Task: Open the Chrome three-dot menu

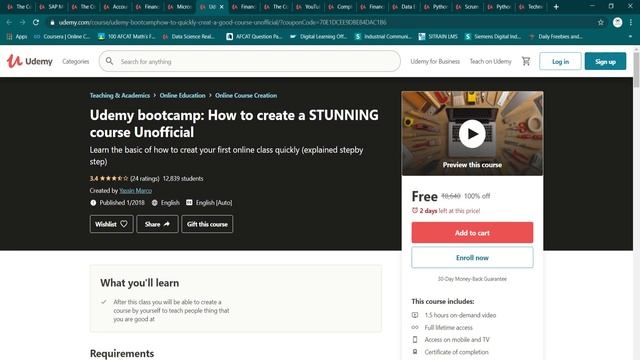Action: point(631,22)
